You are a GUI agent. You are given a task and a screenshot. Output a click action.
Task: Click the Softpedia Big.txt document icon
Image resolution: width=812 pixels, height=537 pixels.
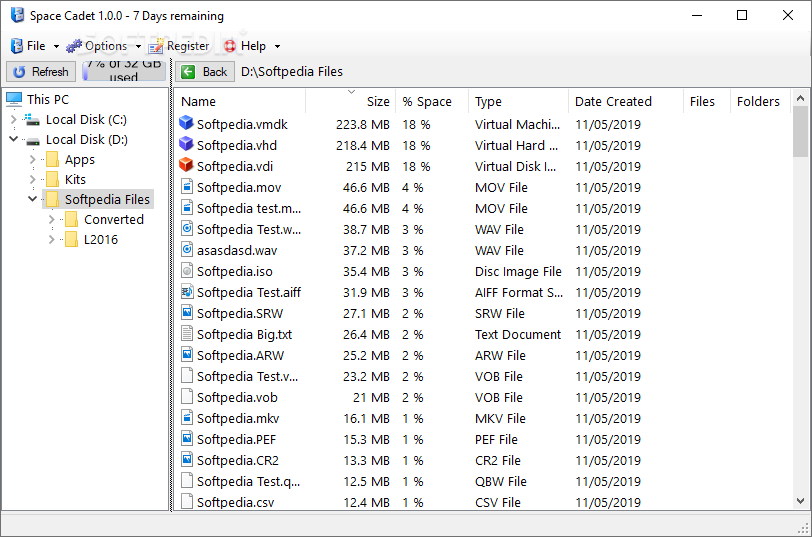tap(187, 333)
